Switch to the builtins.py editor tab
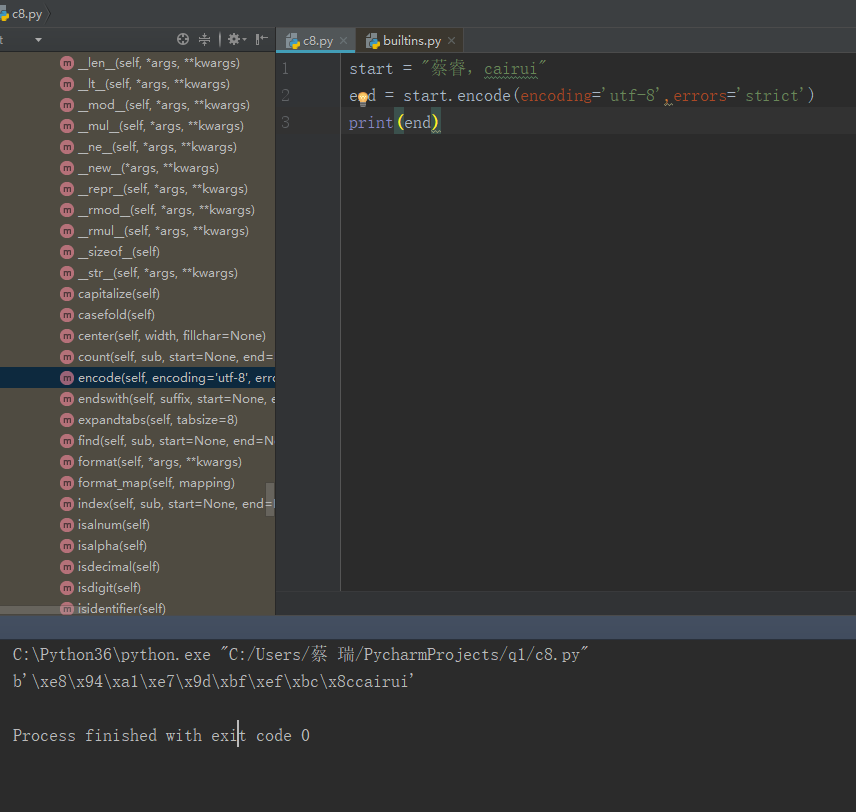The image size is (856, 812). tap(410, 40)
